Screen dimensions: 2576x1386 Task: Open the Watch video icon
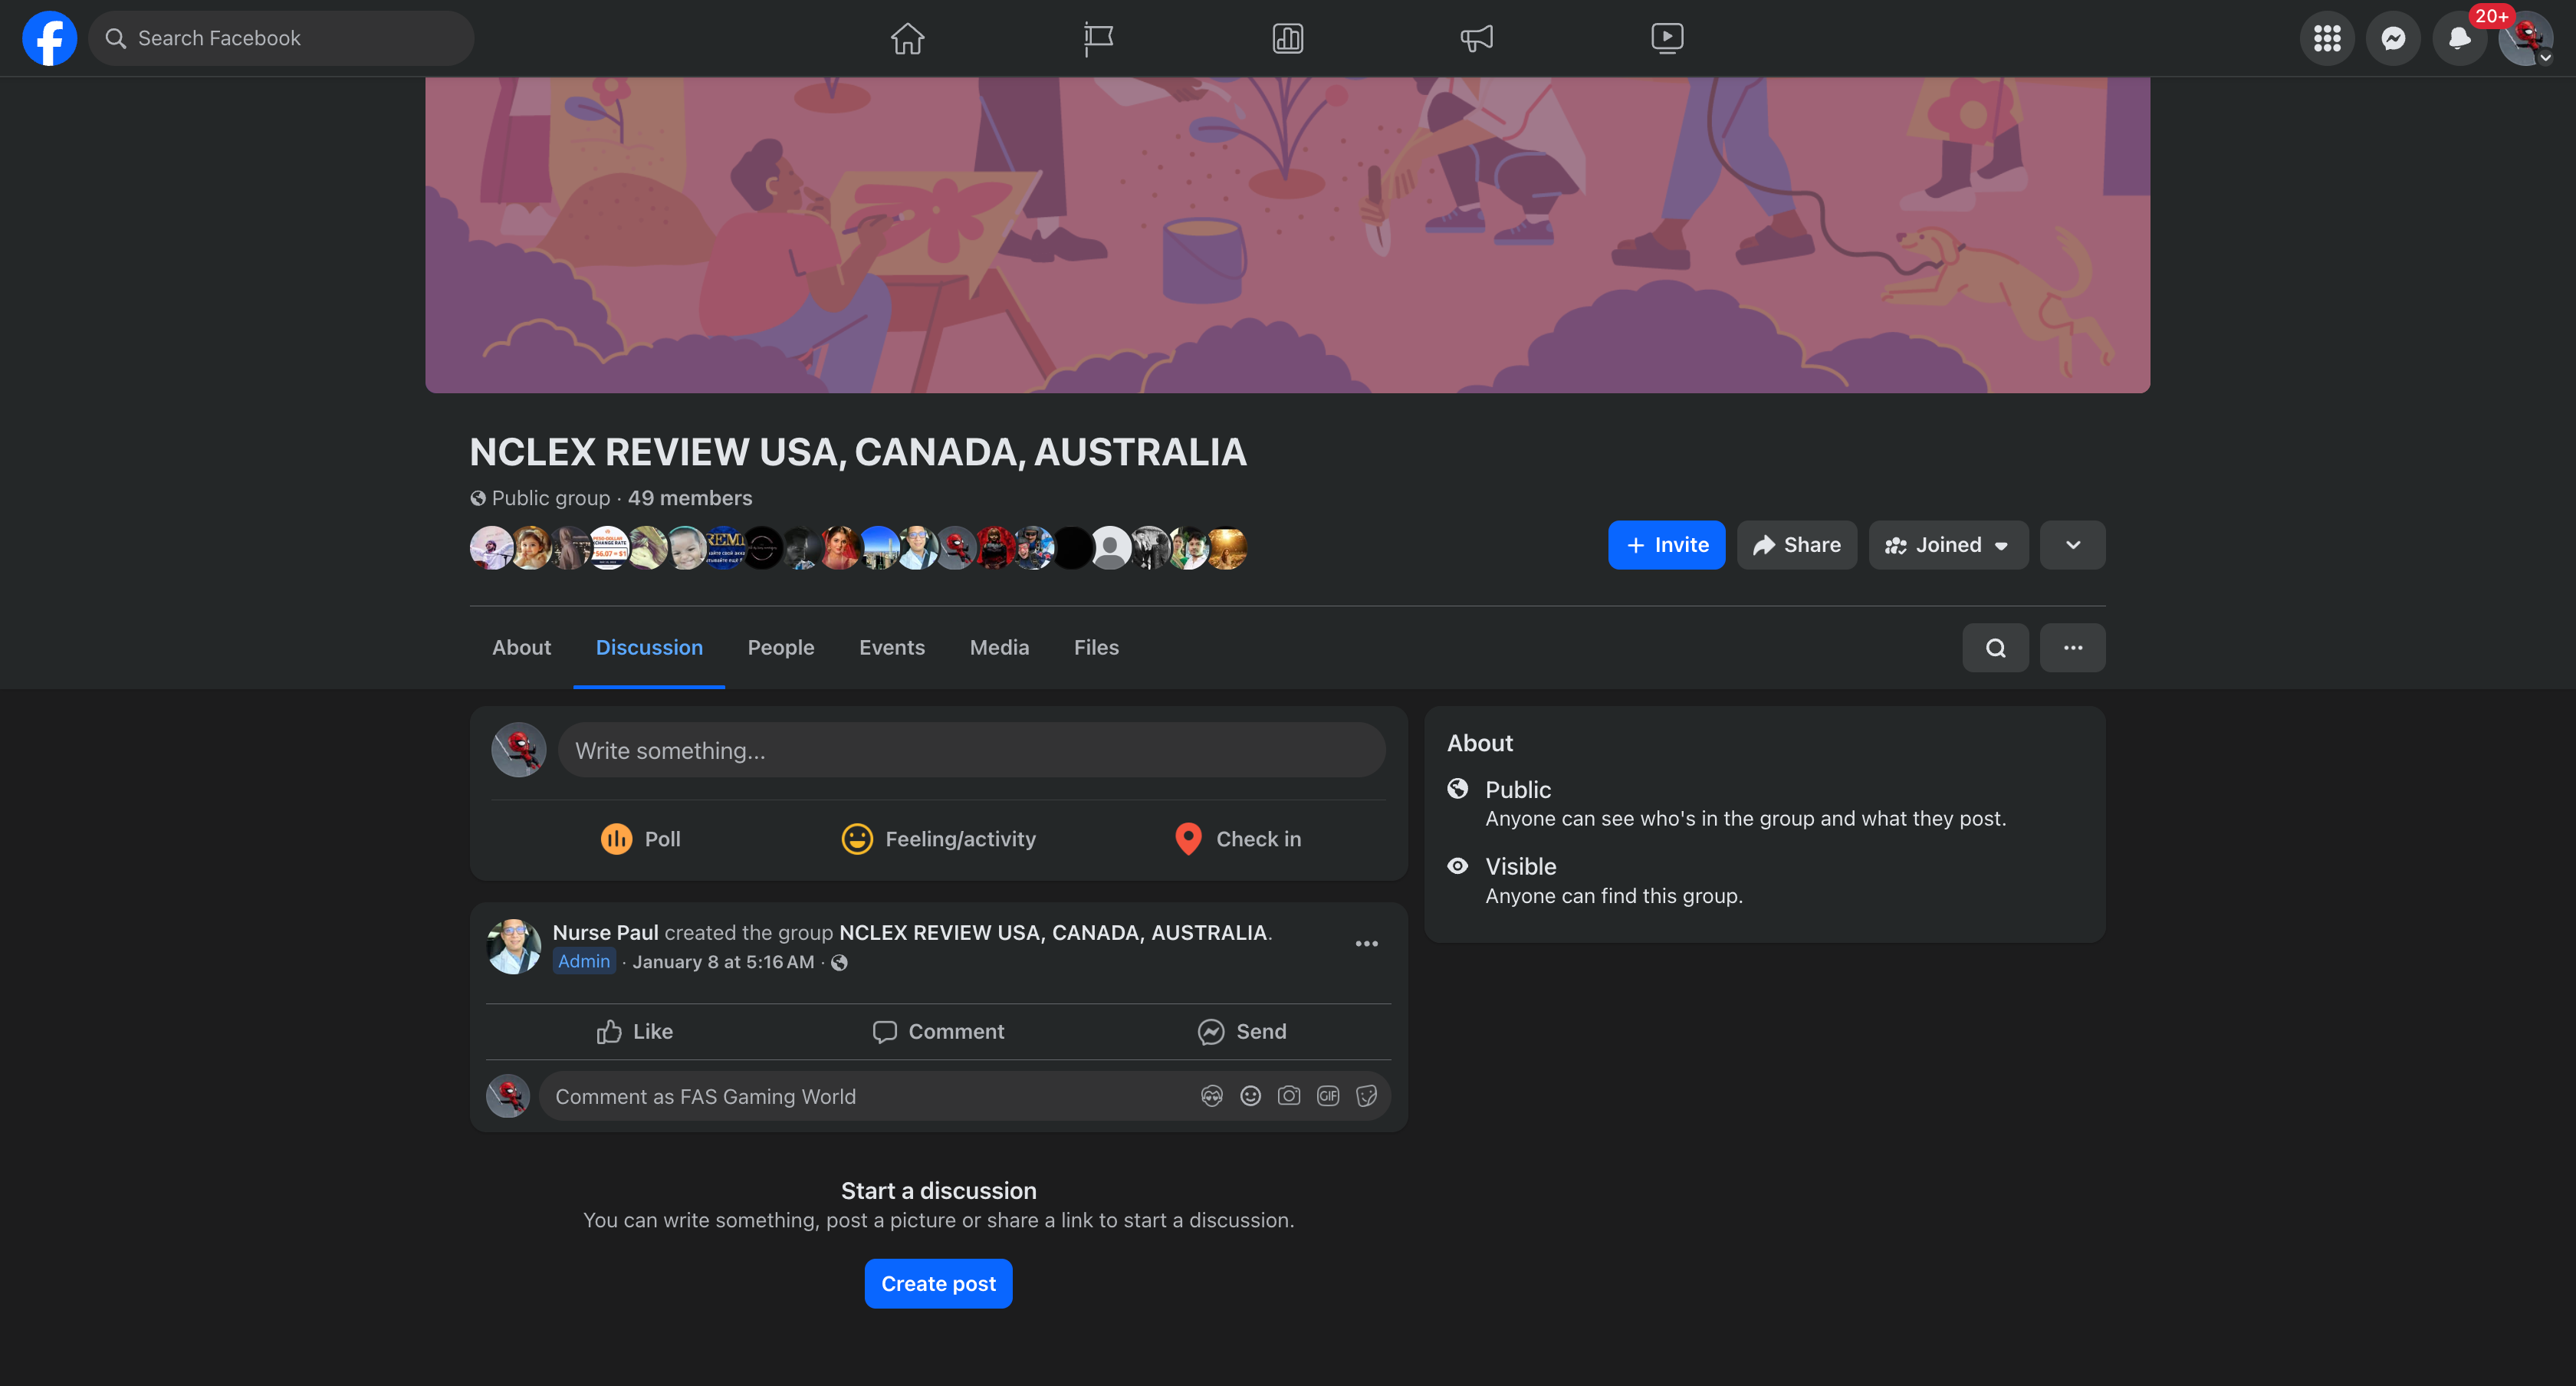[1667, 38]
